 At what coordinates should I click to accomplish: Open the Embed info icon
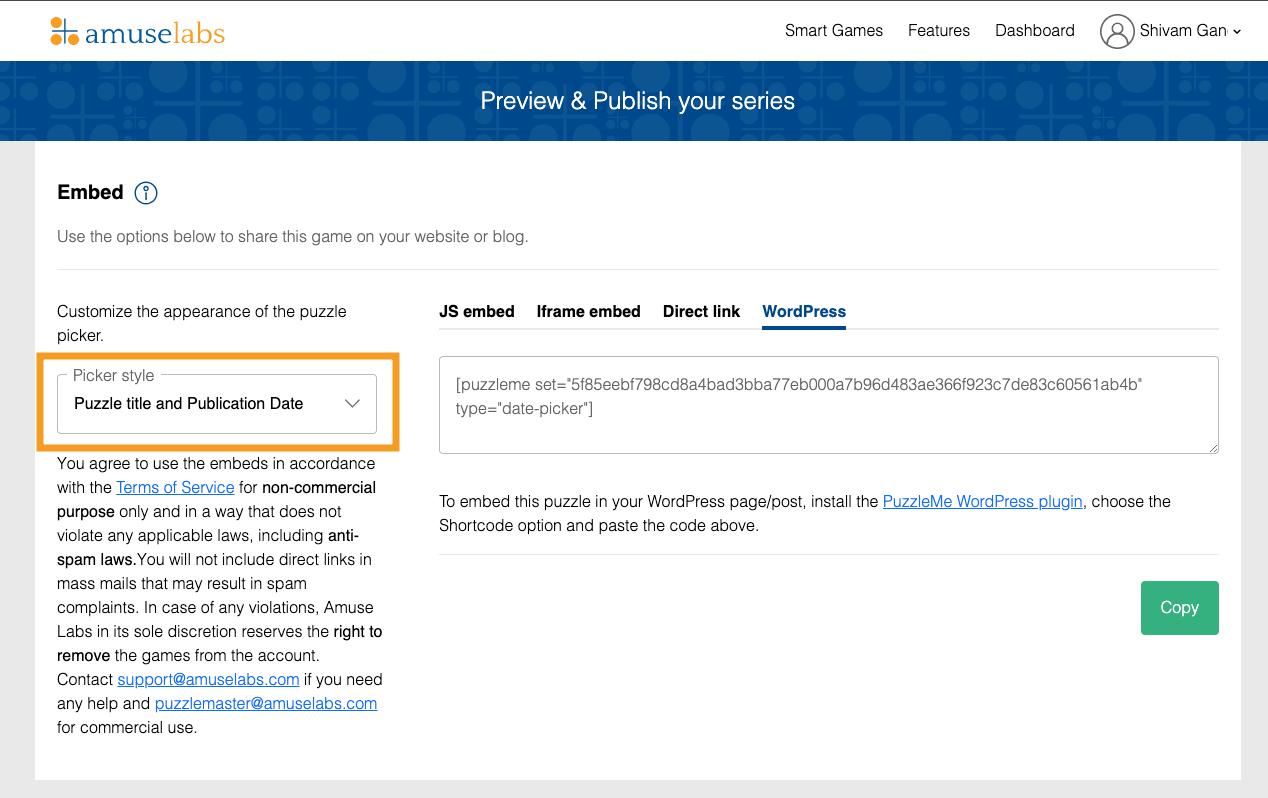pyautogui.click(x=146, y=193)
